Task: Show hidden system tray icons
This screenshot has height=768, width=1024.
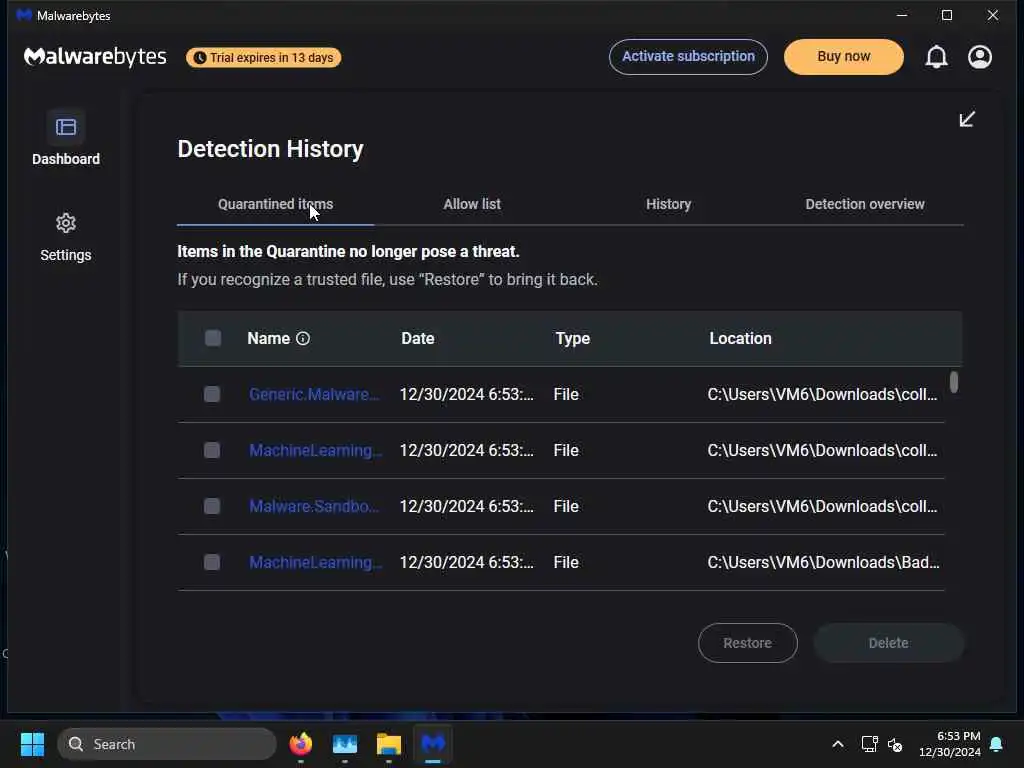Action: pyautogui.click(x=838, y=744)
